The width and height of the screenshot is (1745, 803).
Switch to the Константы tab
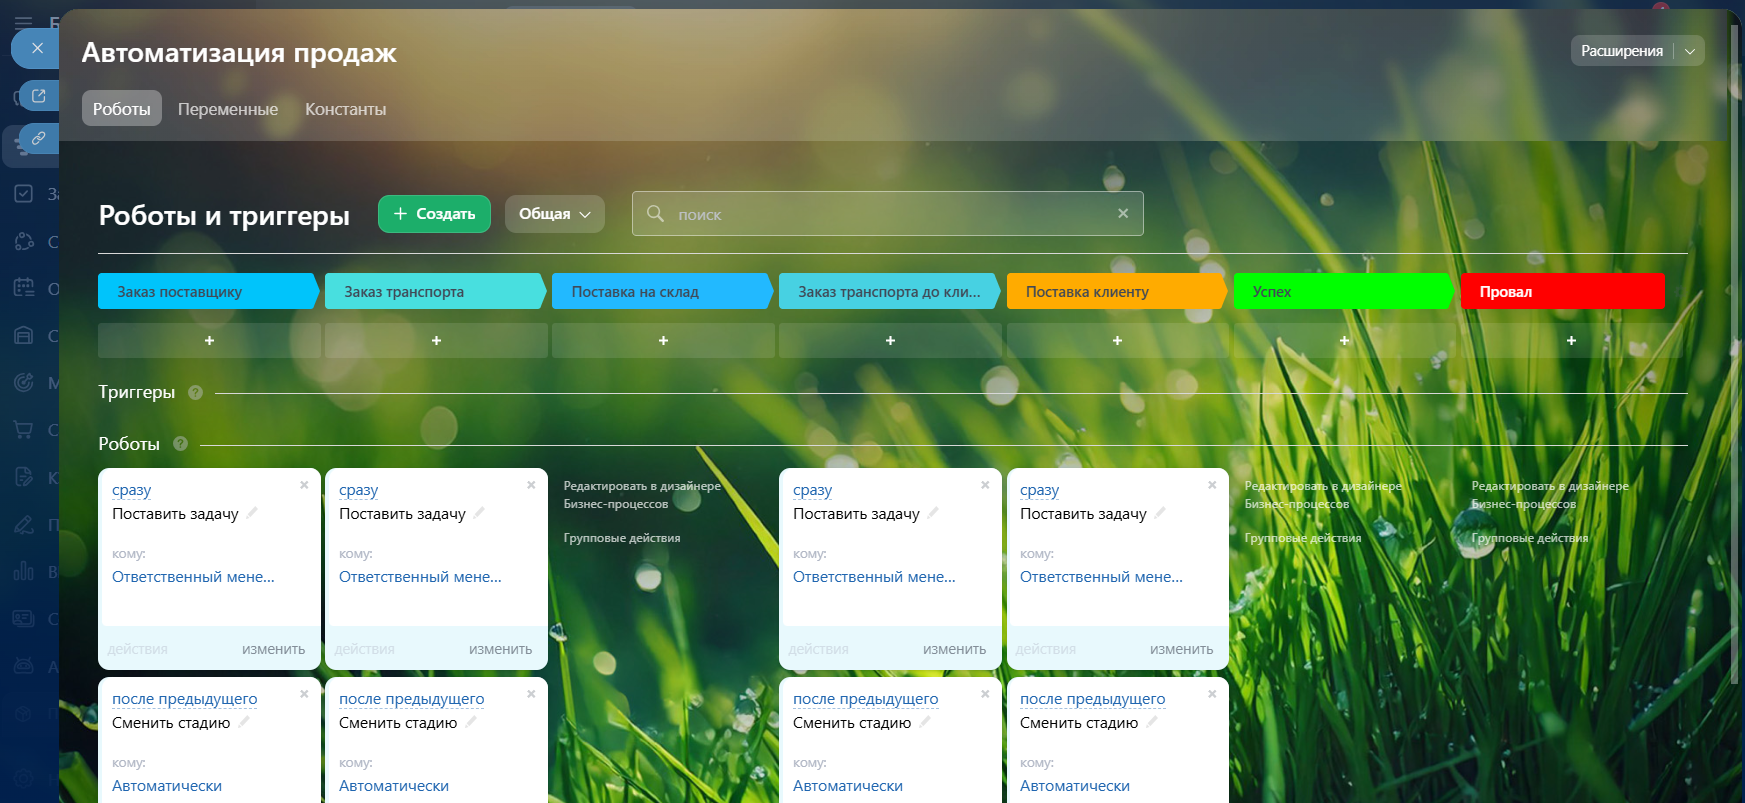345,109
